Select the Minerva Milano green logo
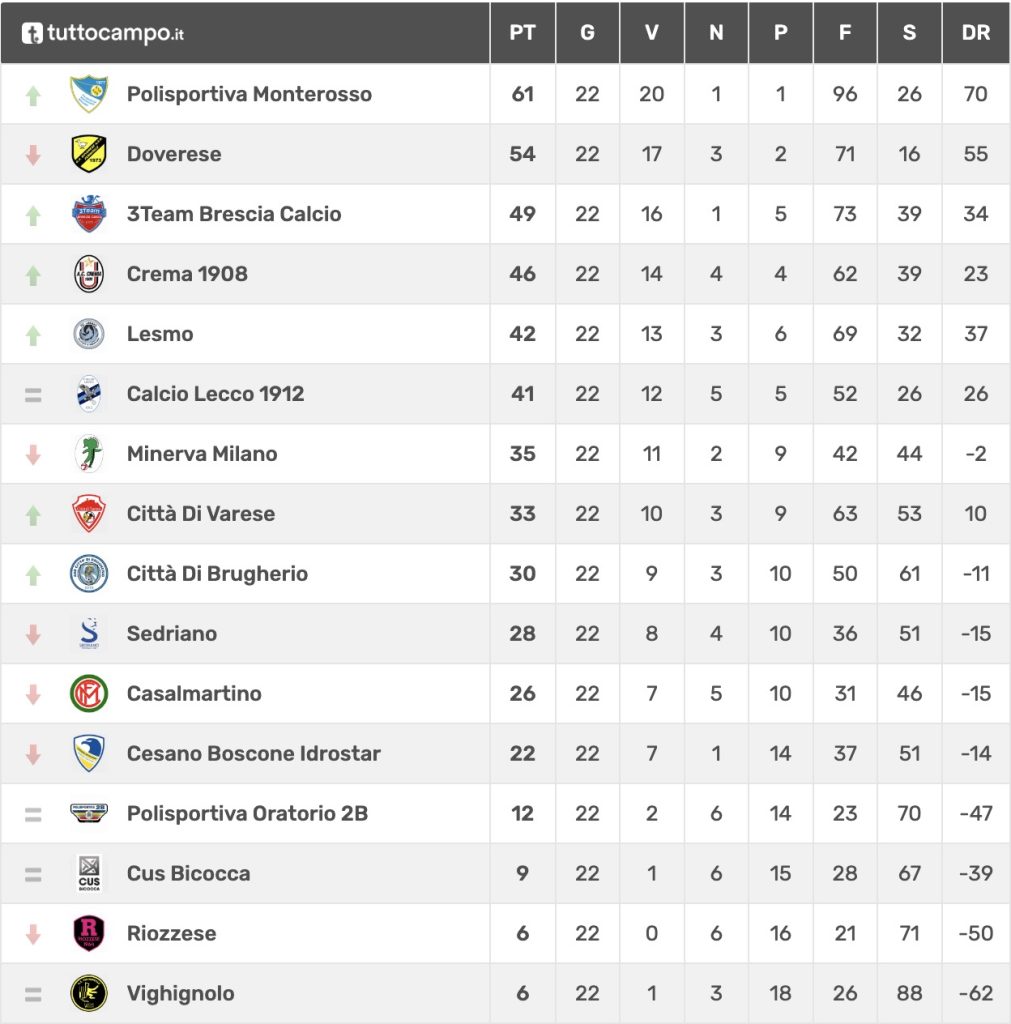This screenshot has height=1024, width=1011. pyautogui.click(x=89, y=454)
